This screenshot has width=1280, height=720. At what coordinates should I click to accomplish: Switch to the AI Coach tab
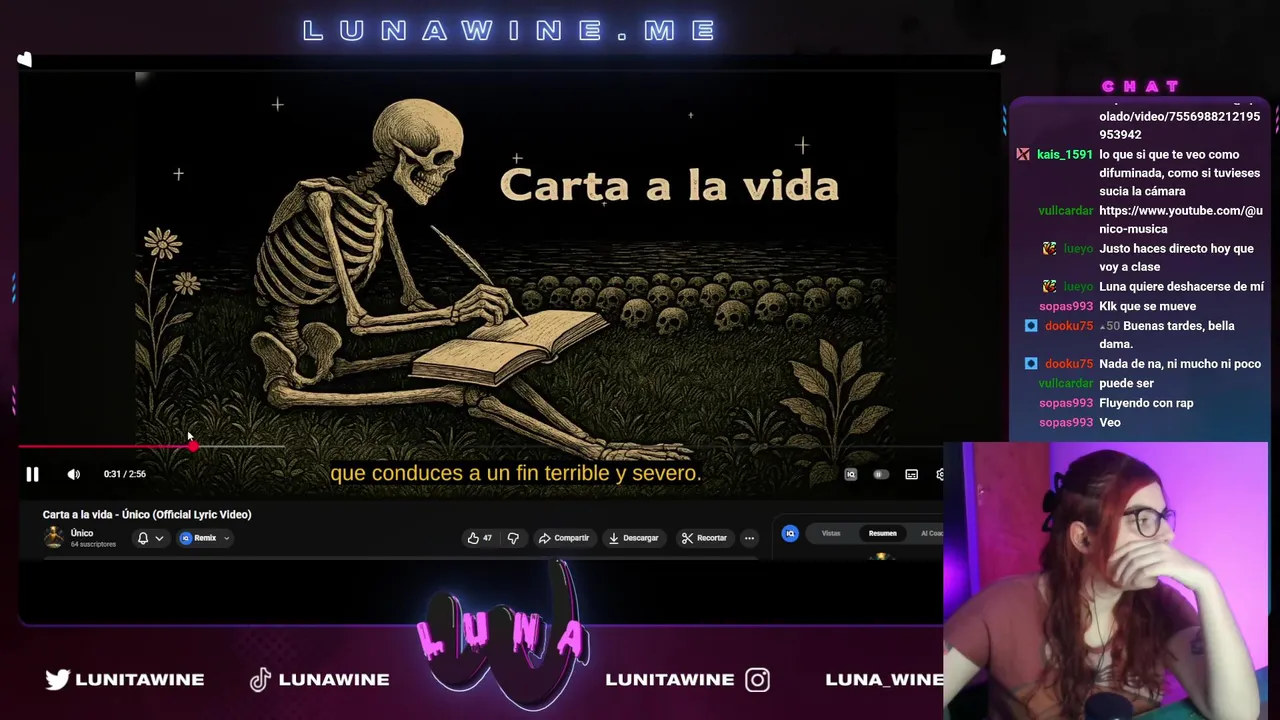point(931,533)
